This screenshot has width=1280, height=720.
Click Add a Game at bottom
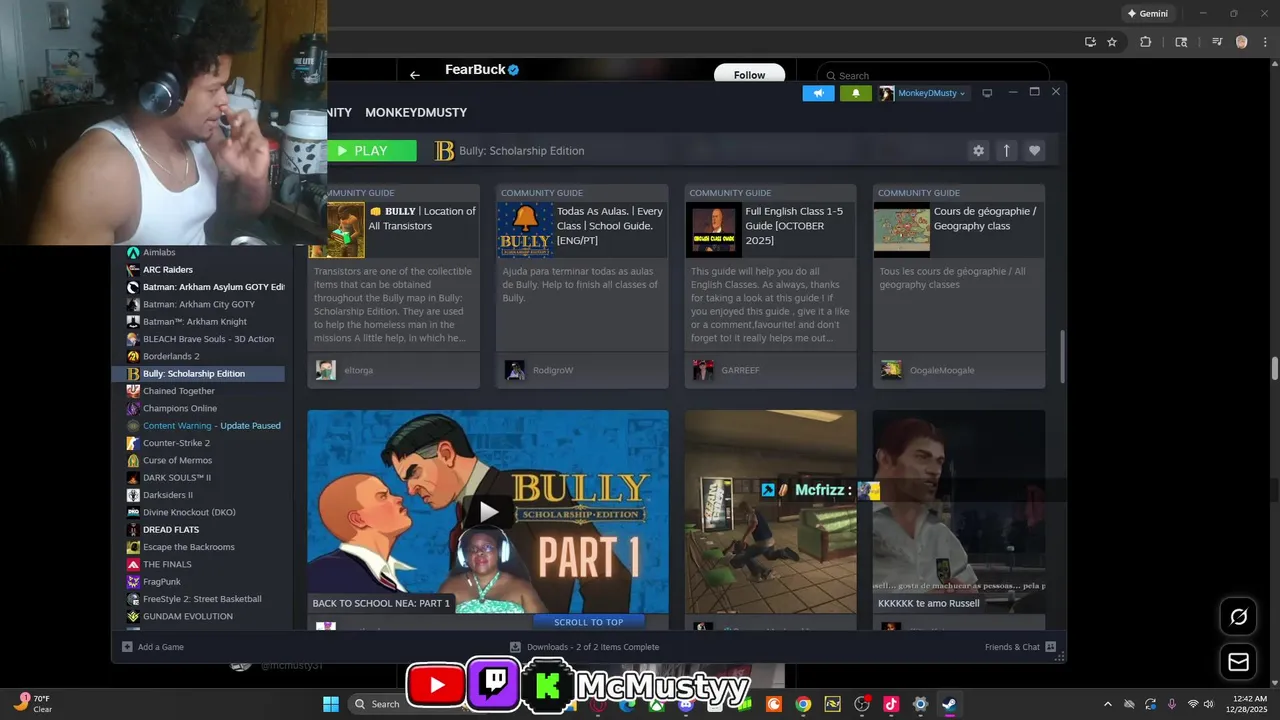(x=153, y=647)
